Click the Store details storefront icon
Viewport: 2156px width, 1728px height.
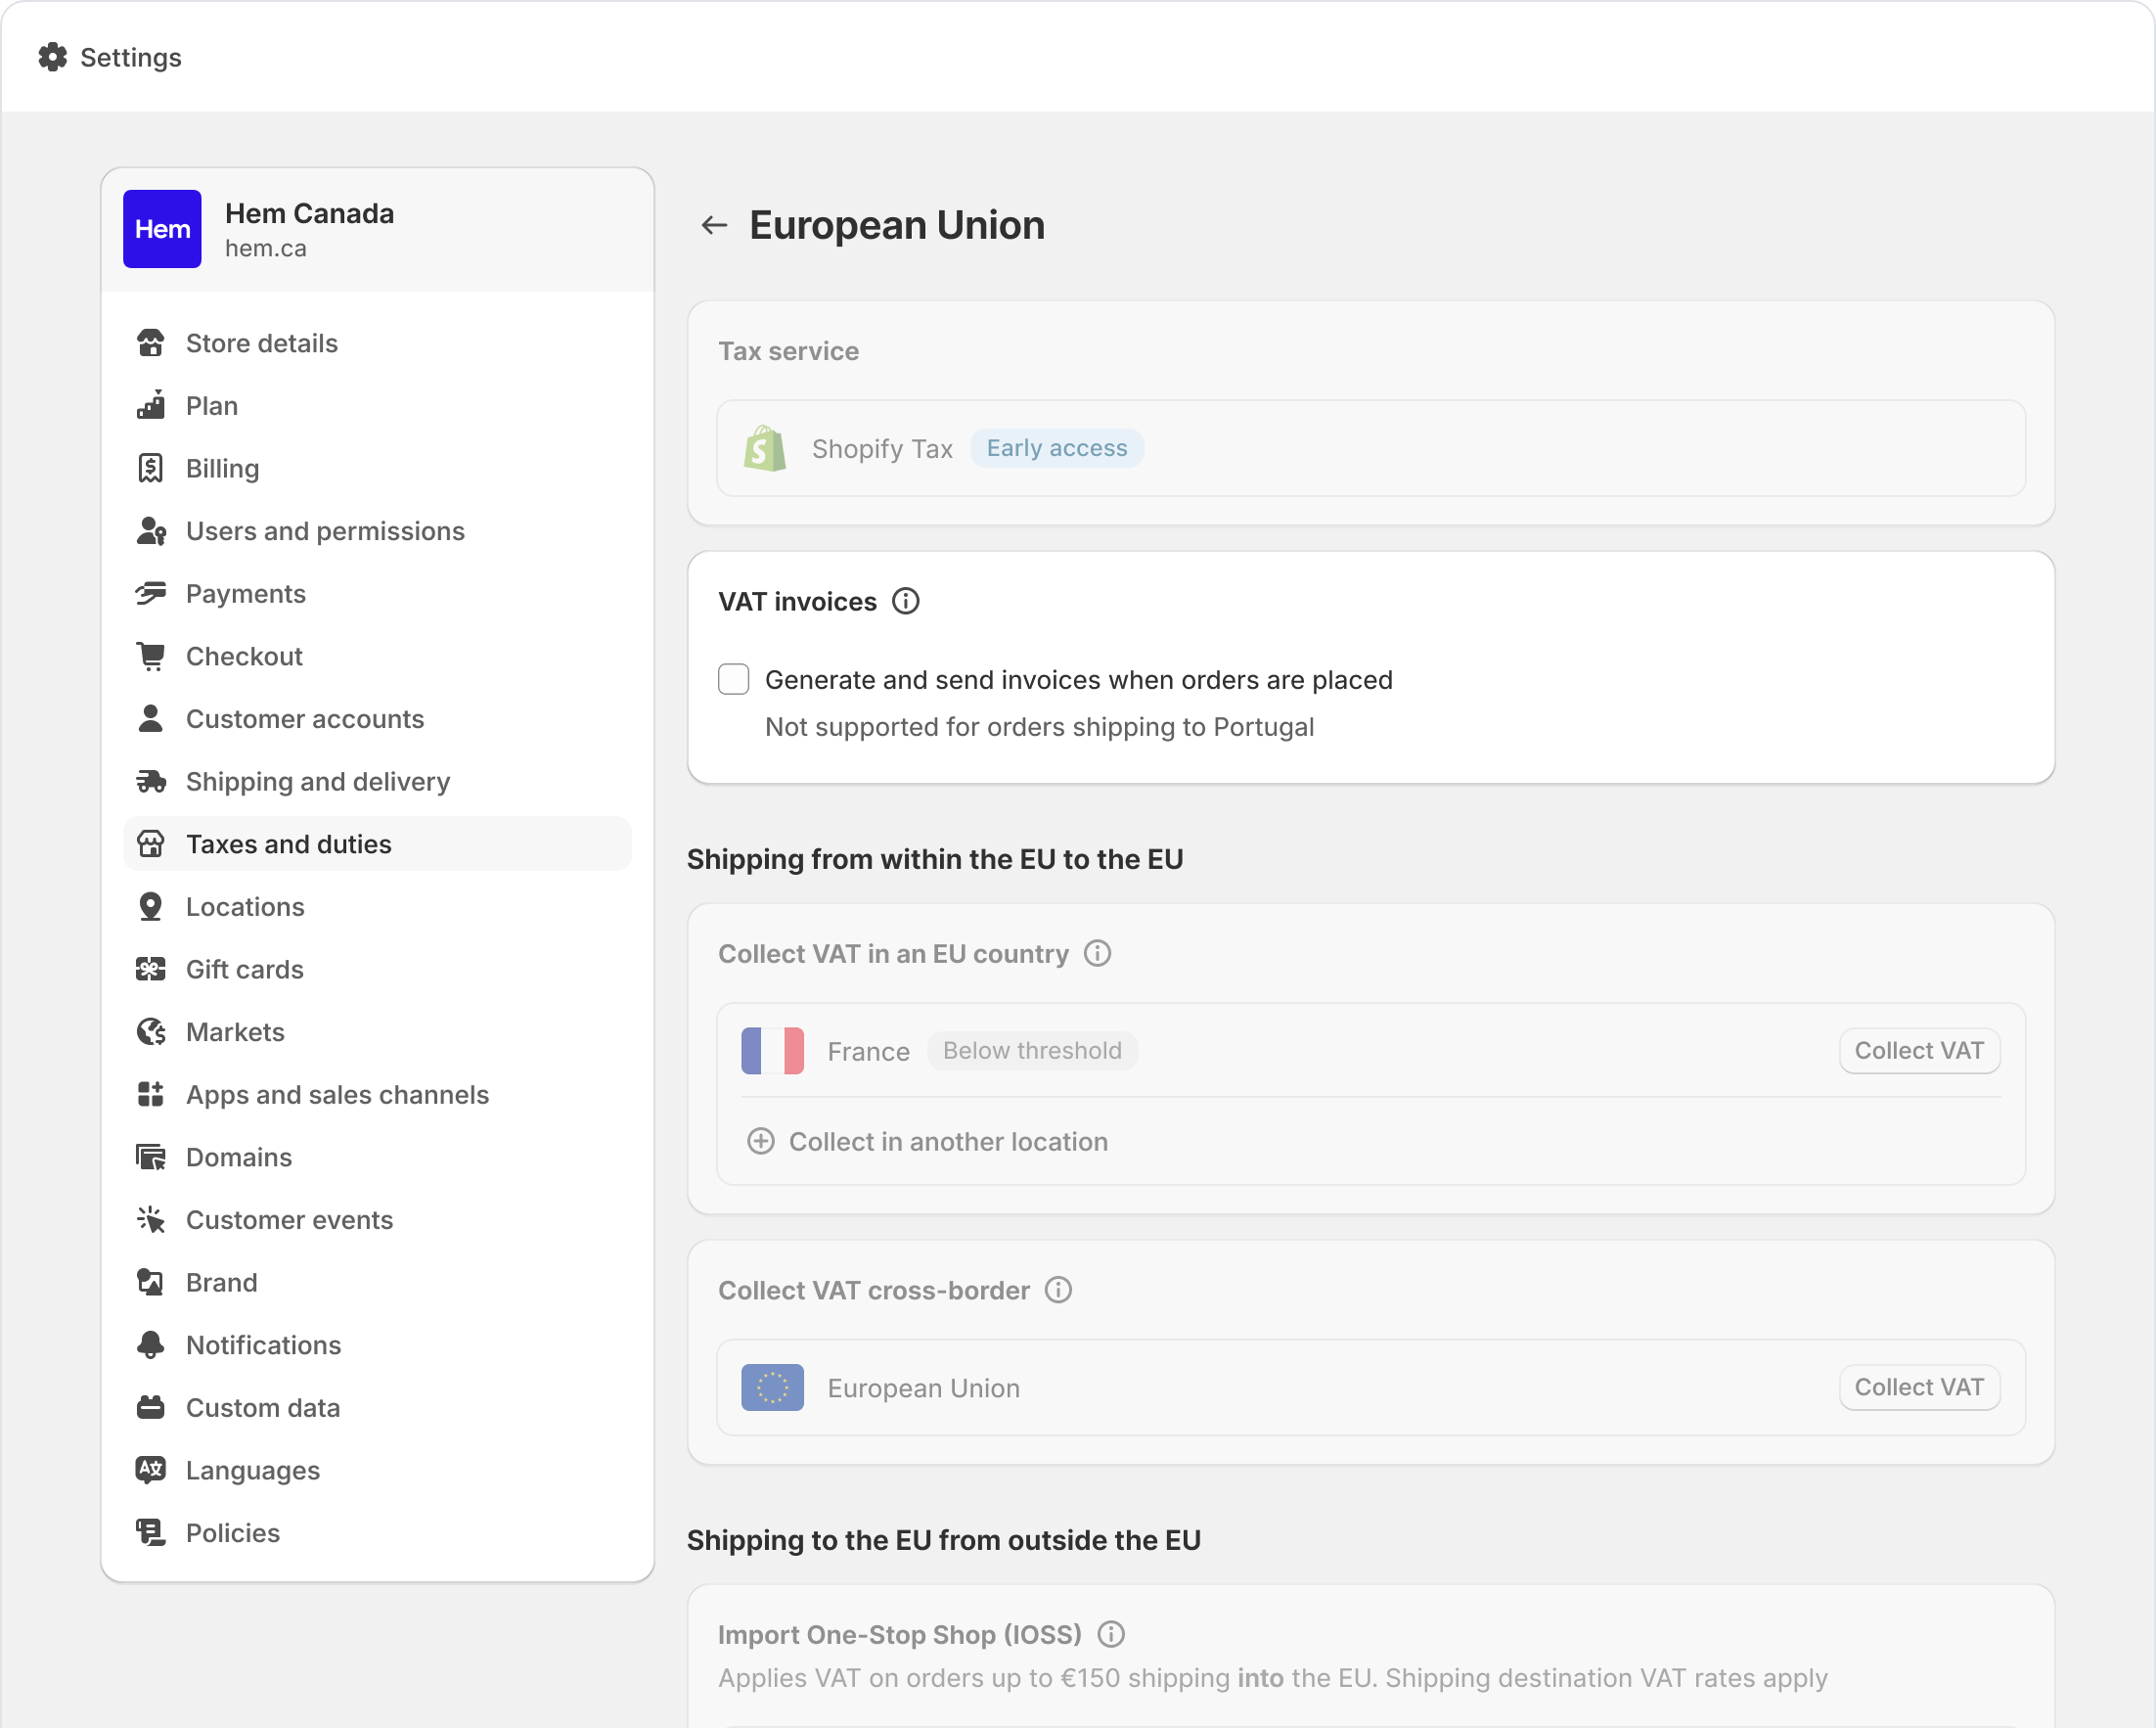[151, 343]
